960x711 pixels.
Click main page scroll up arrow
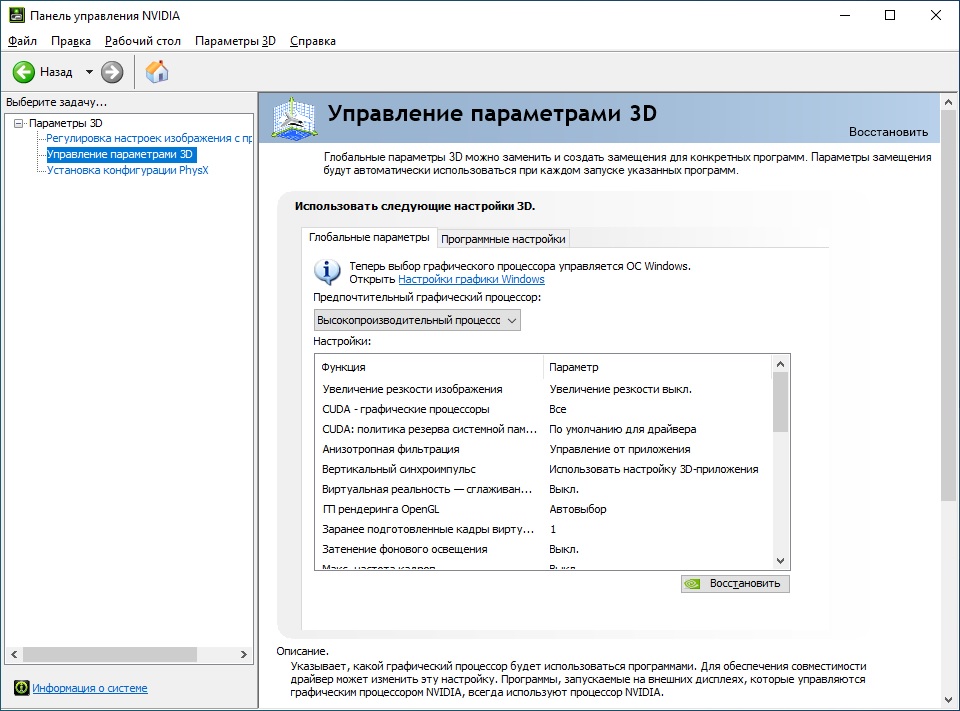948,102
